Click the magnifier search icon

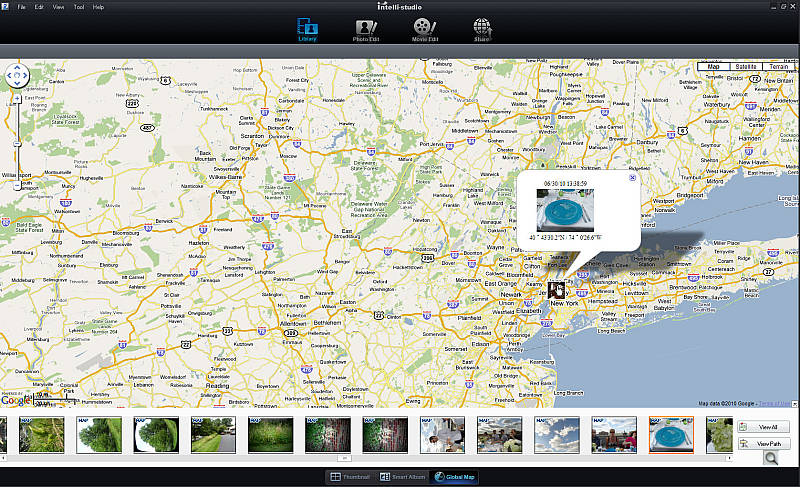pos(771,458)
